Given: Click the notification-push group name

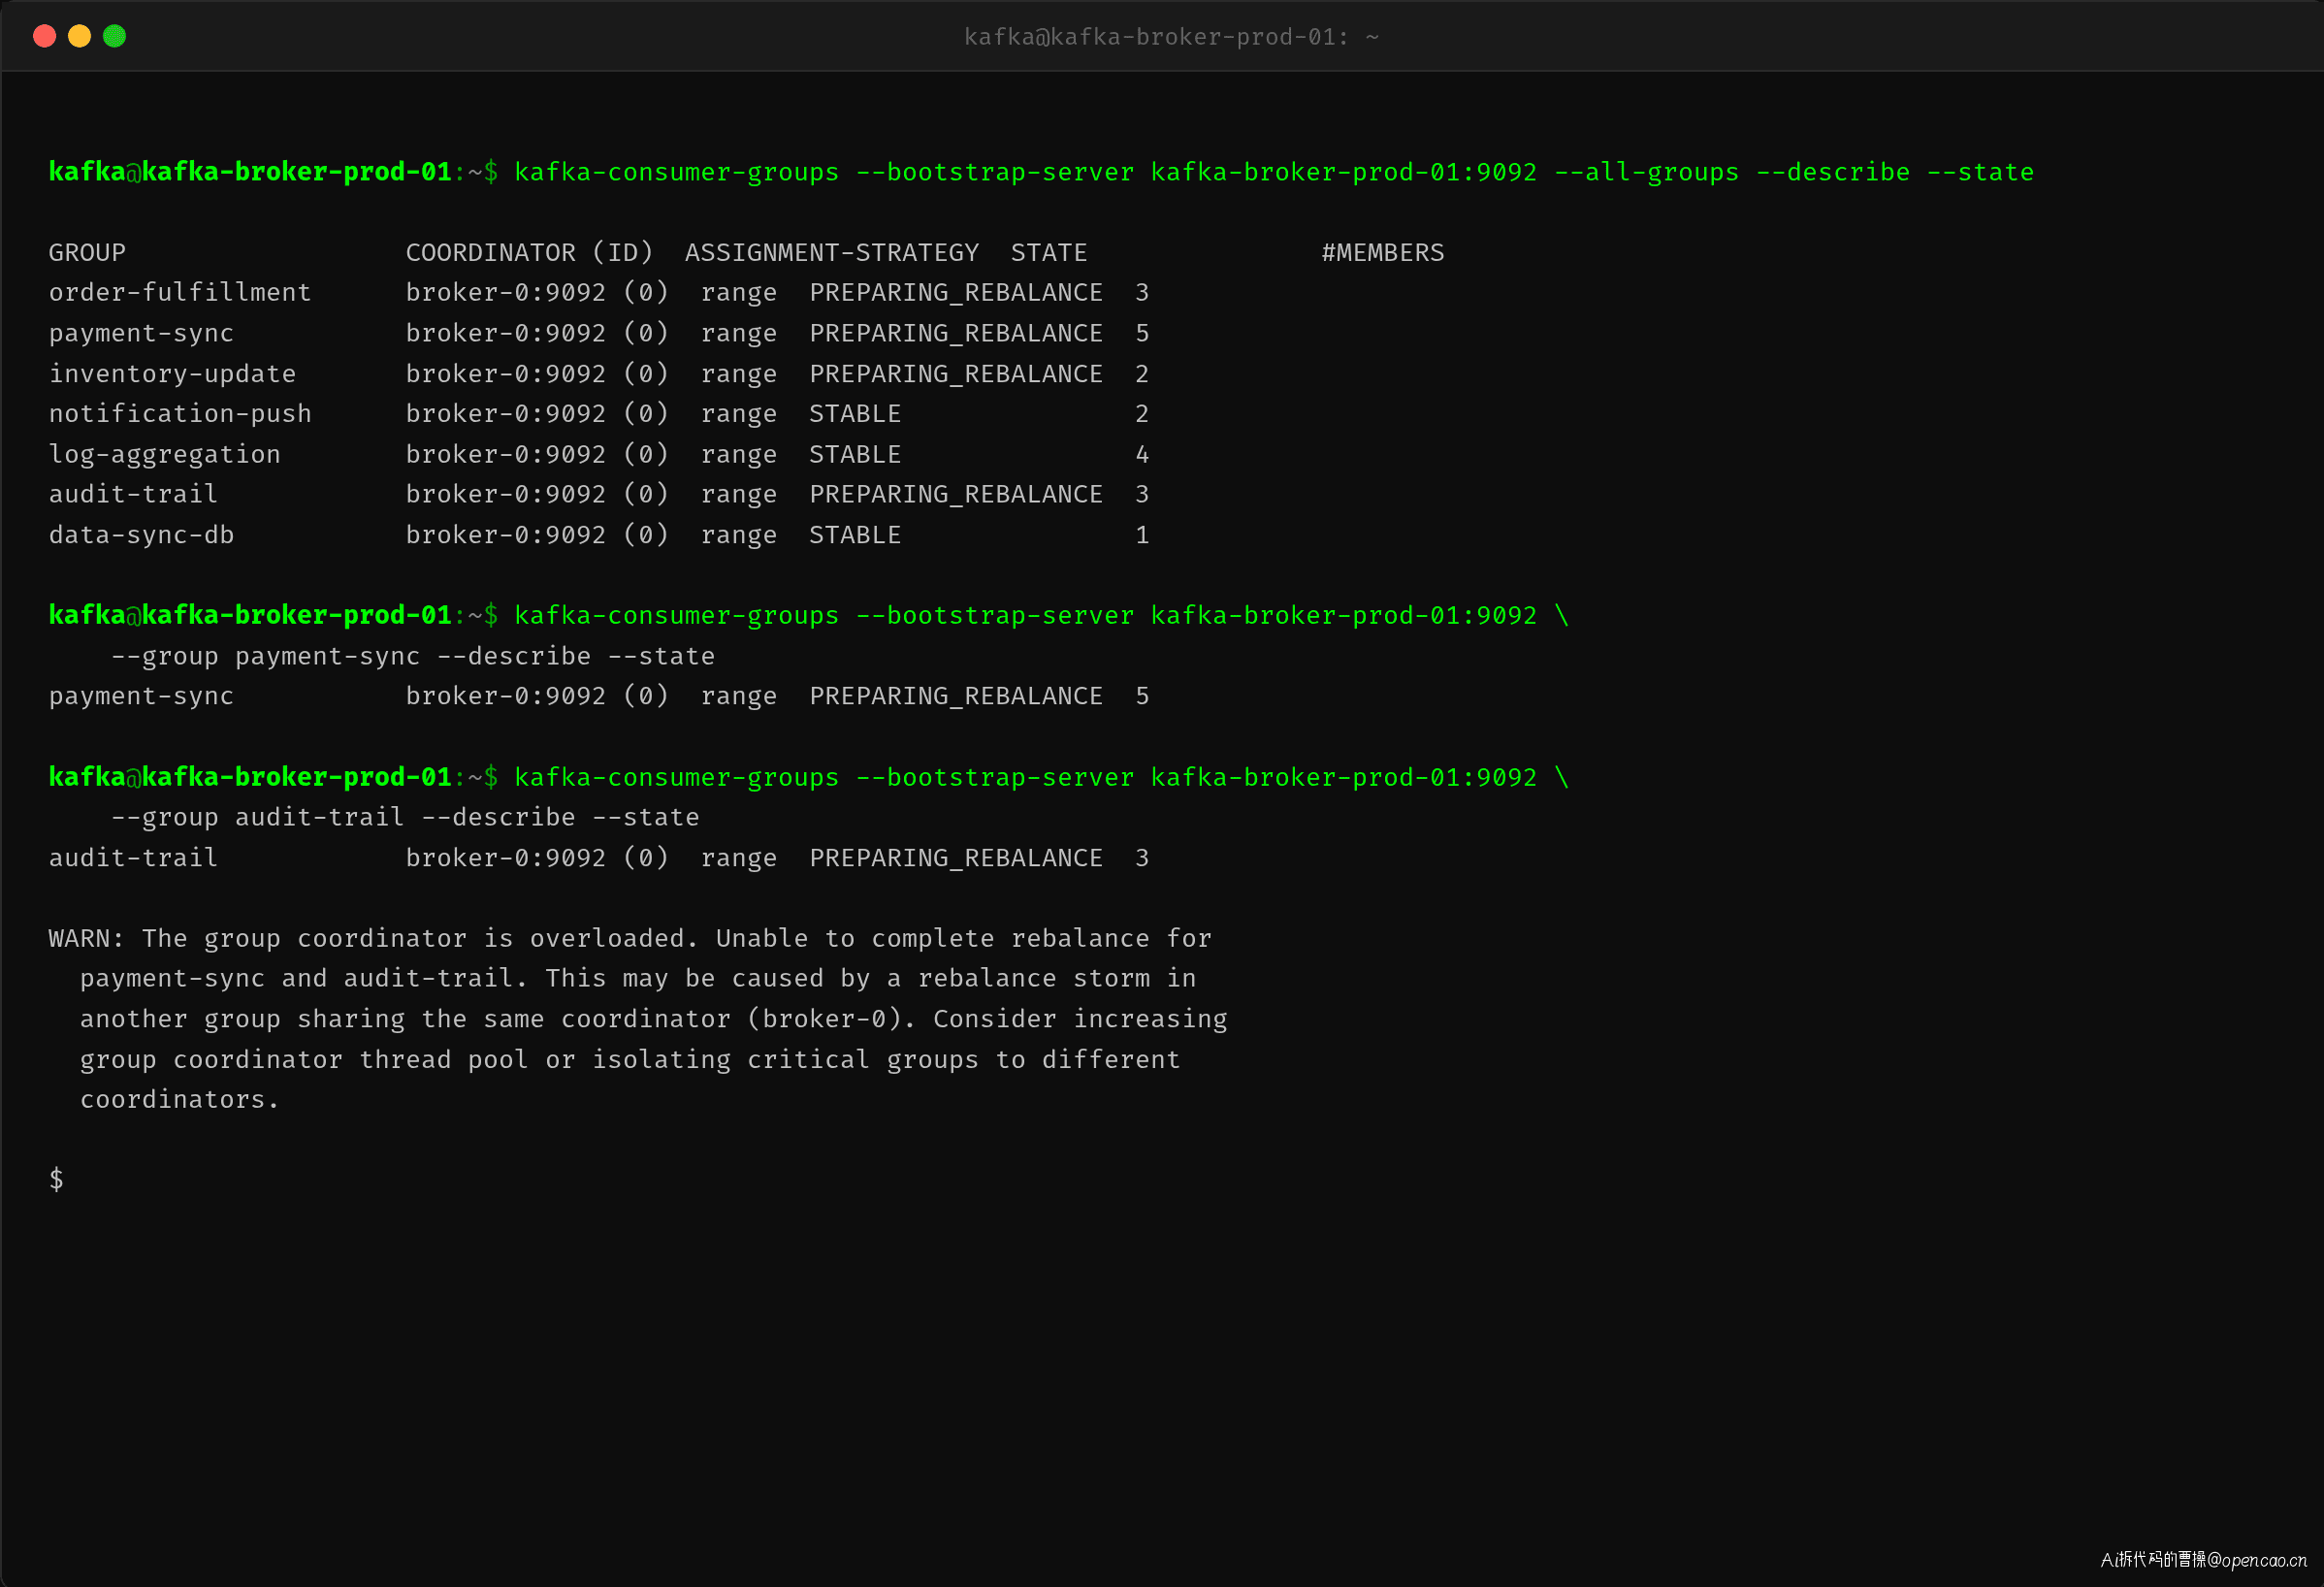Looking at the screenshot, I should [180, 414].
